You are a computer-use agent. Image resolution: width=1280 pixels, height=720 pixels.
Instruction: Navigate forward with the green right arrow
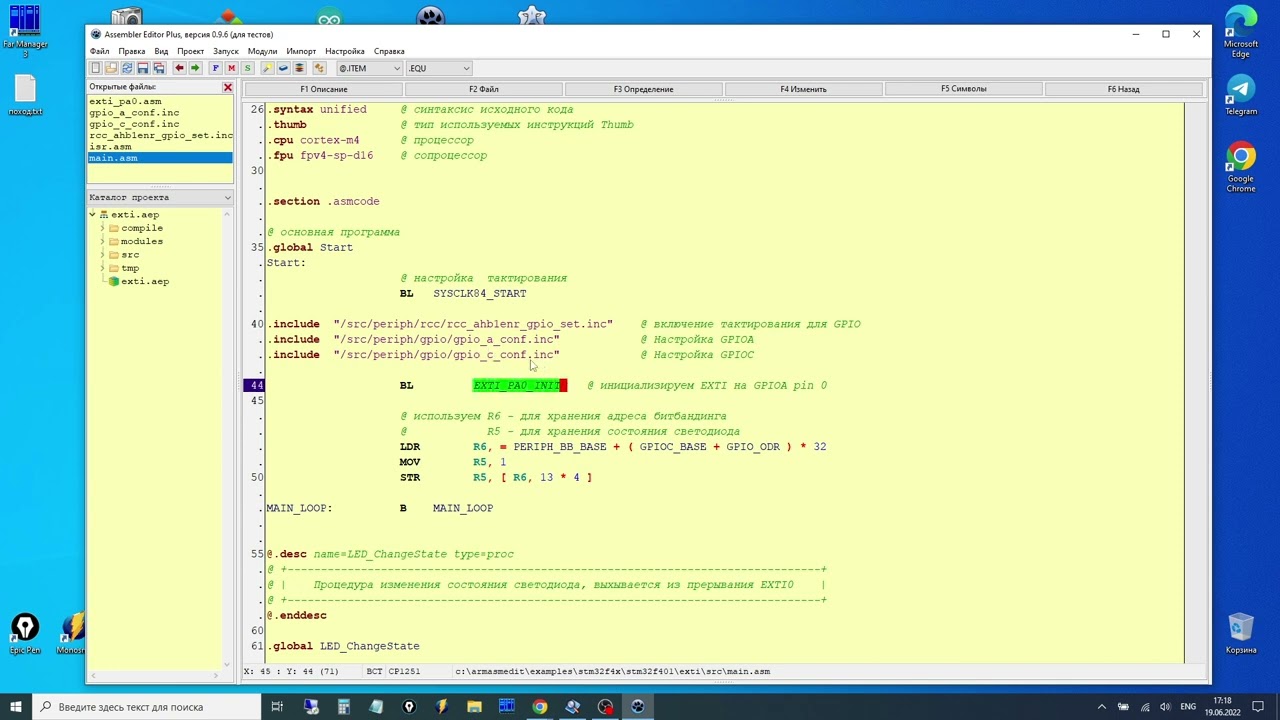pos(195,68)
